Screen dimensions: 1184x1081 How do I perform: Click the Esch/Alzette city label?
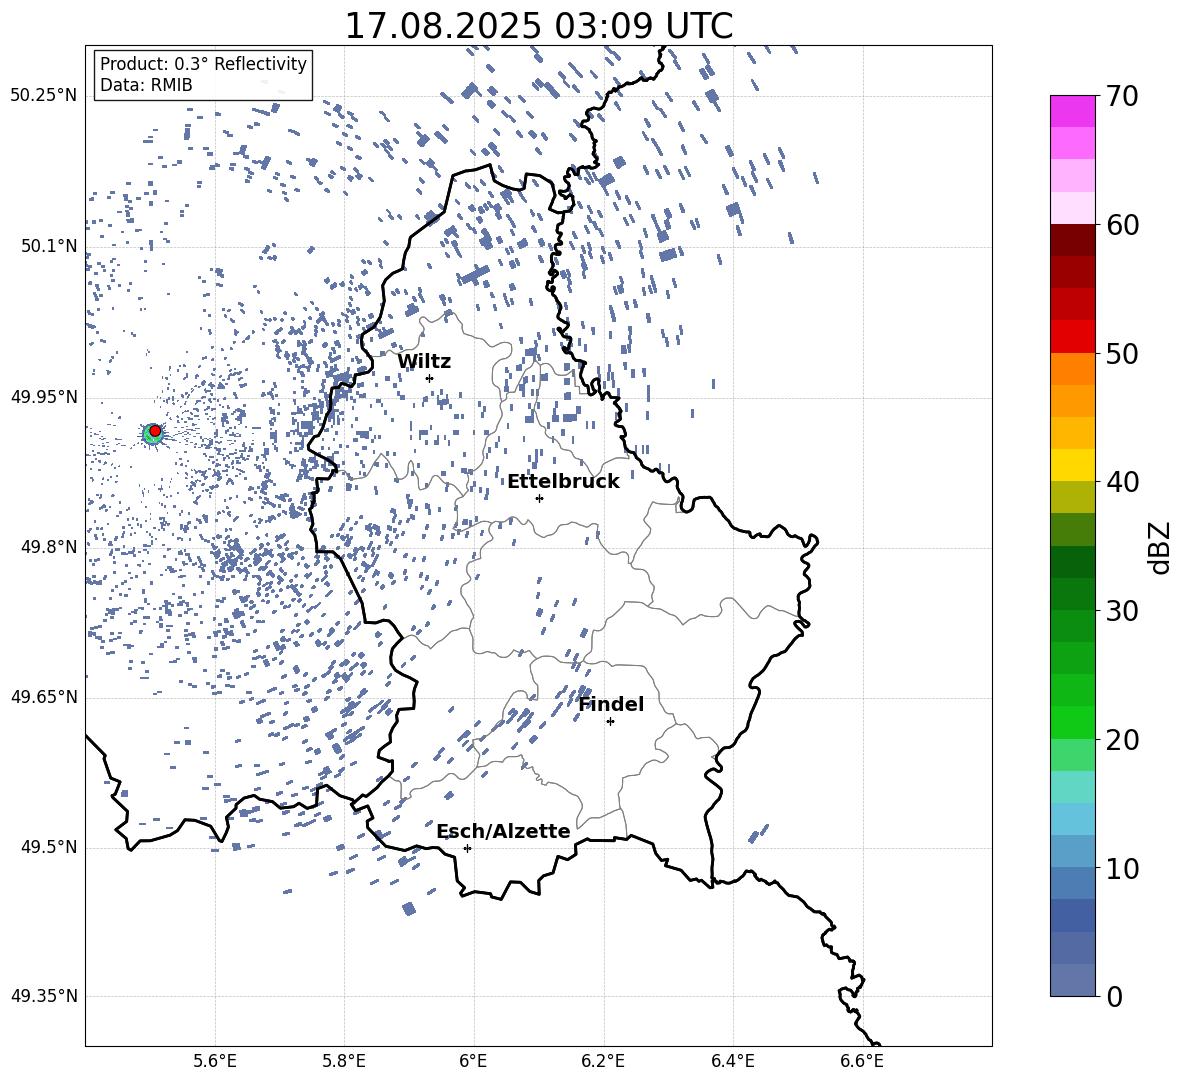[x=504, y=831]
